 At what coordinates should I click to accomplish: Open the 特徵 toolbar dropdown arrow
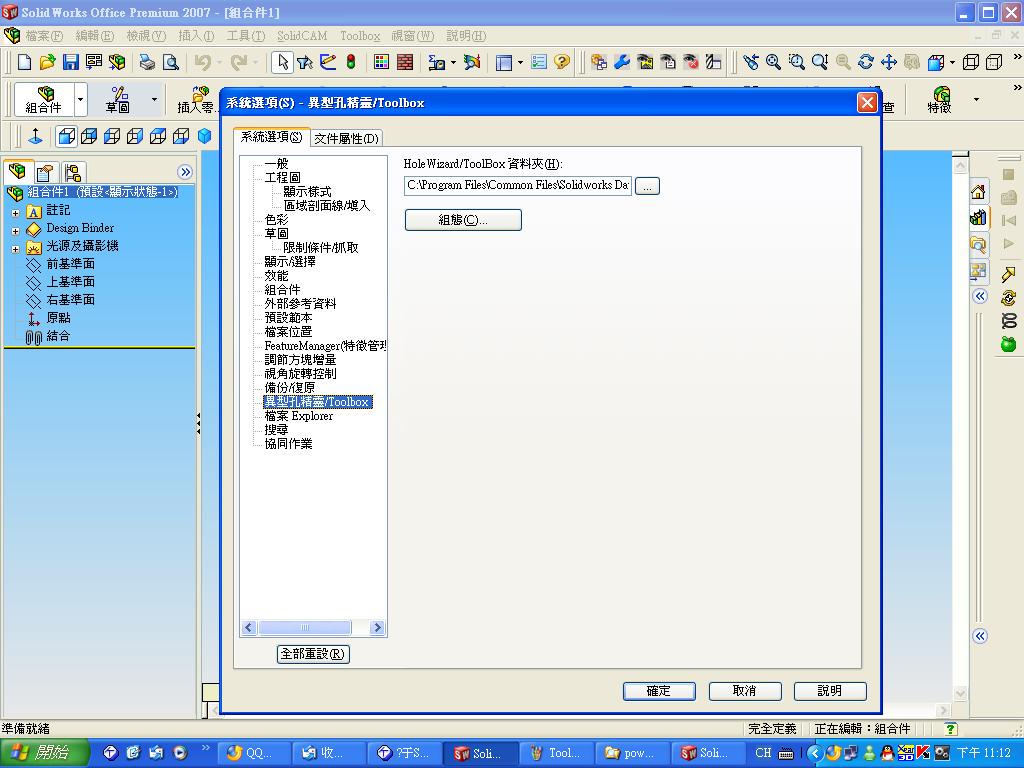pos(976,100)
